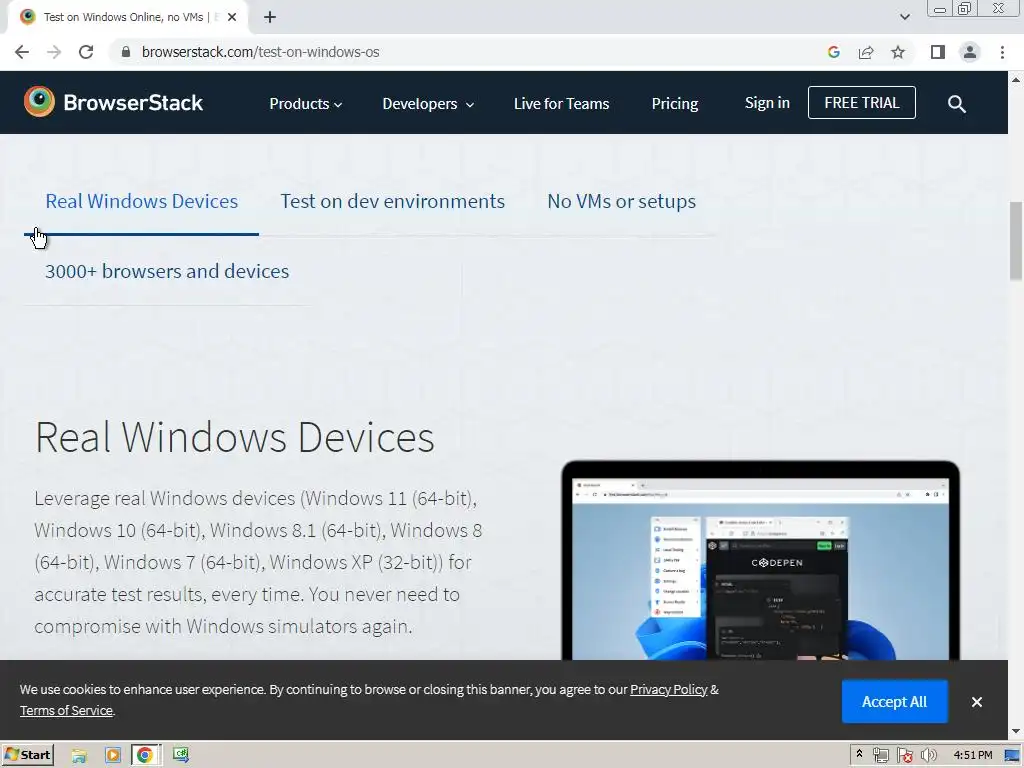Switch to Test on dev environments tab
Screen dimensions: 1024x768
tap(392, 201)
